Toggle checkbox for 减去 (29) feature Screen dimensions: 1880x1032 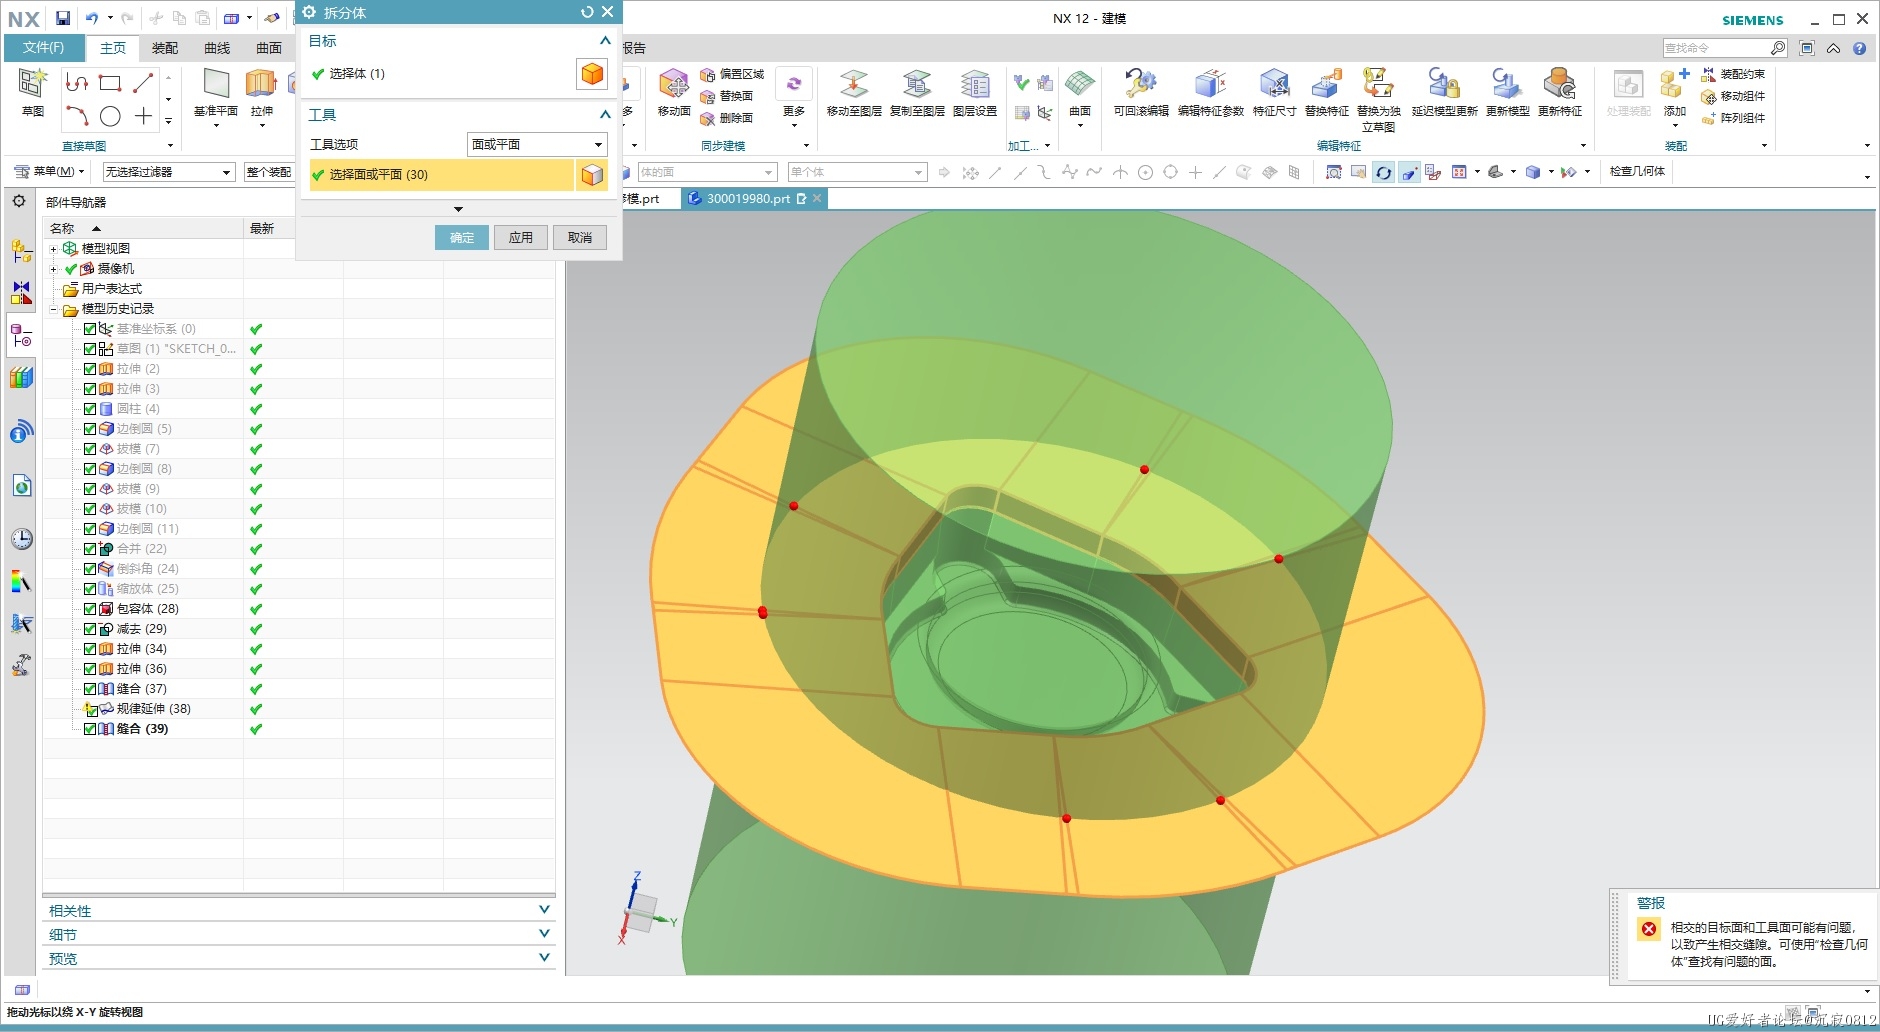90,629
